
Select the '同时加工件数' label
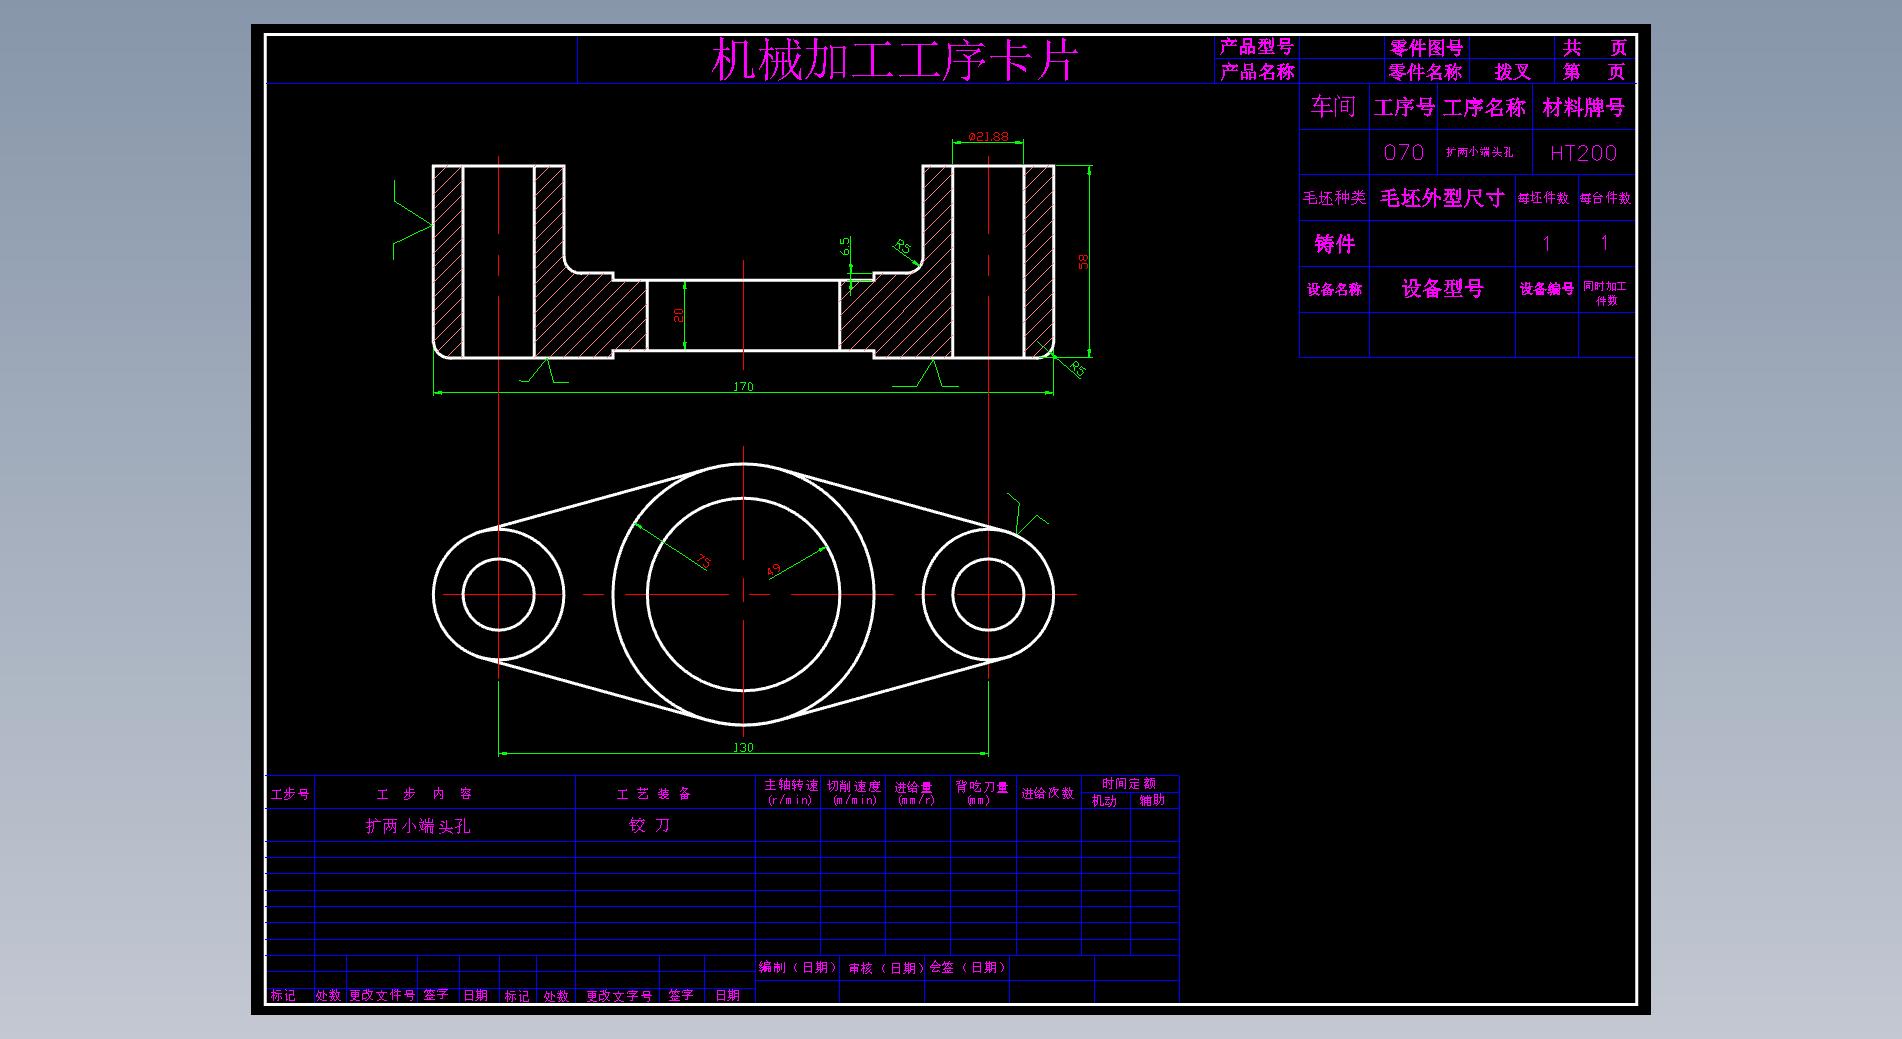point(1605,293)
